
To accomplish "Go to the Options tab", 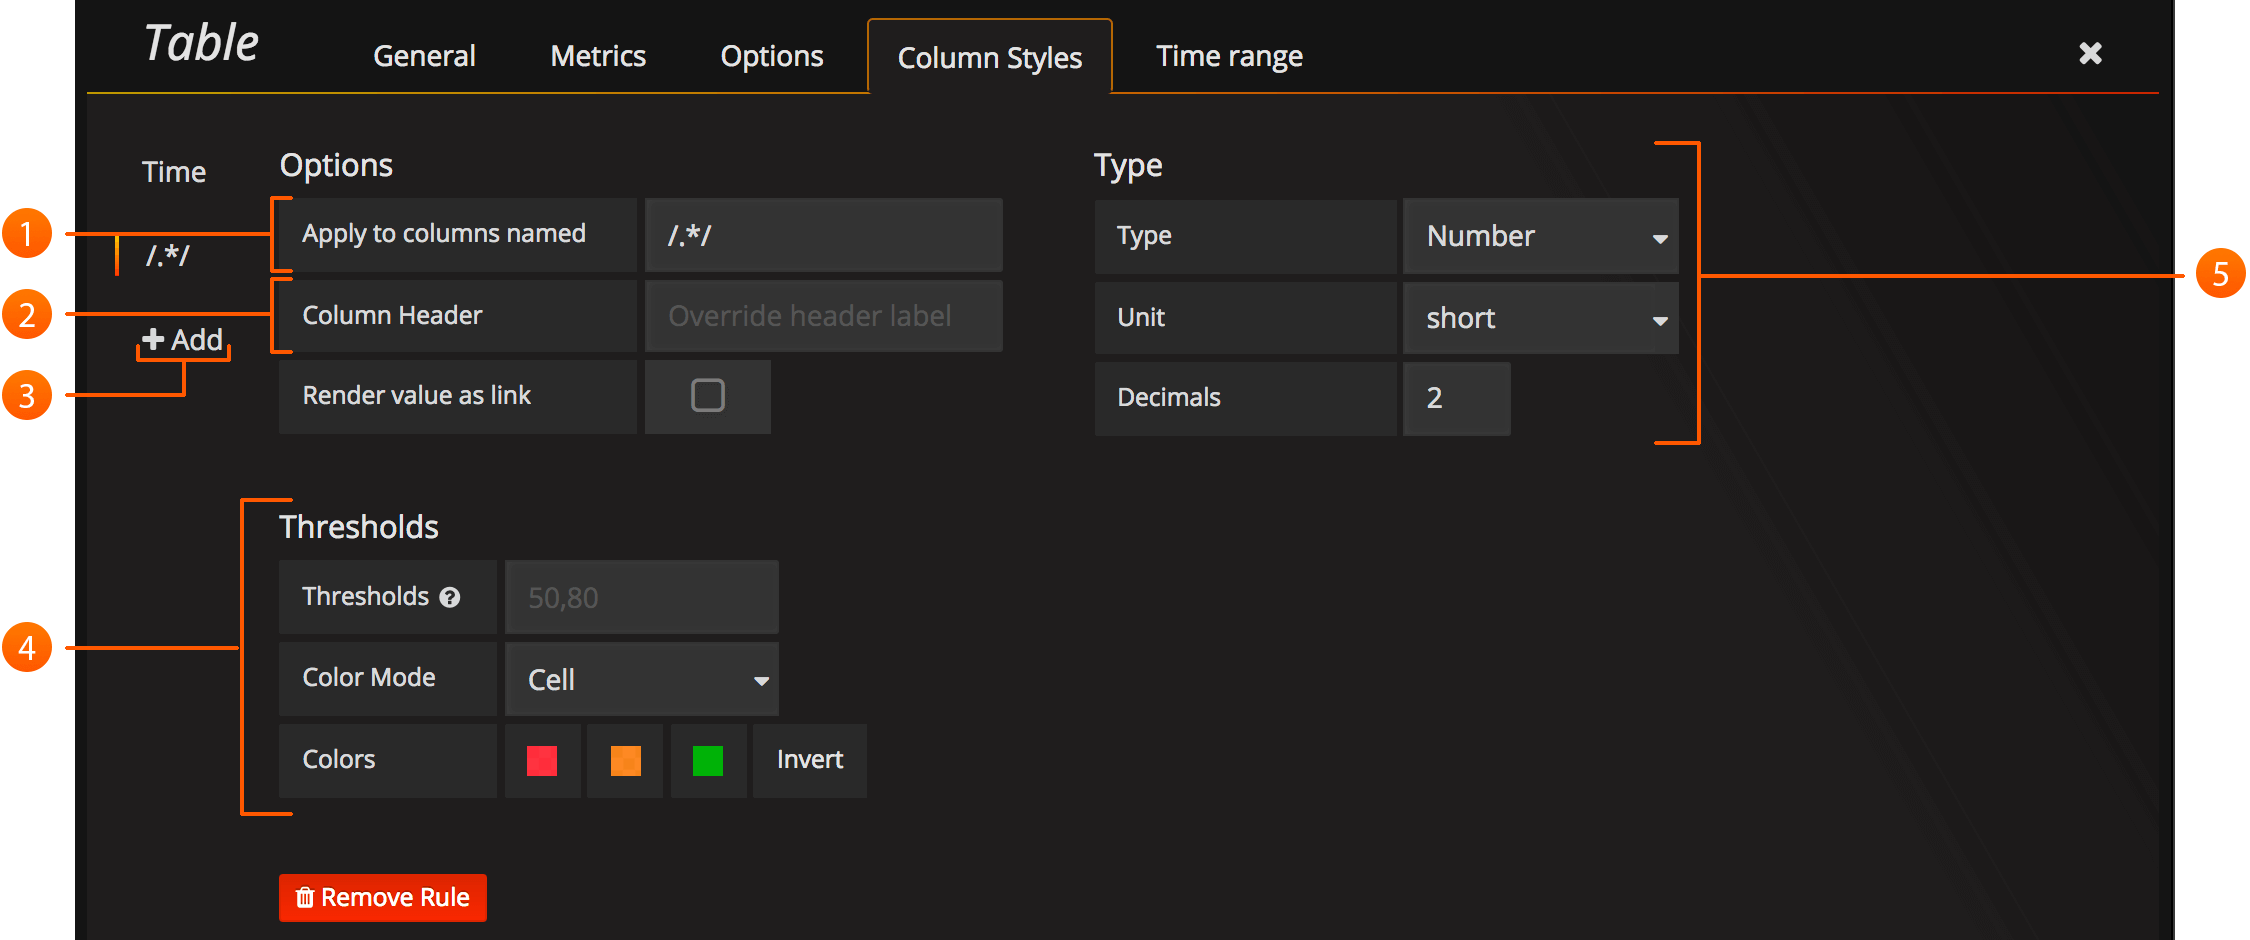I will click(772, 56).
